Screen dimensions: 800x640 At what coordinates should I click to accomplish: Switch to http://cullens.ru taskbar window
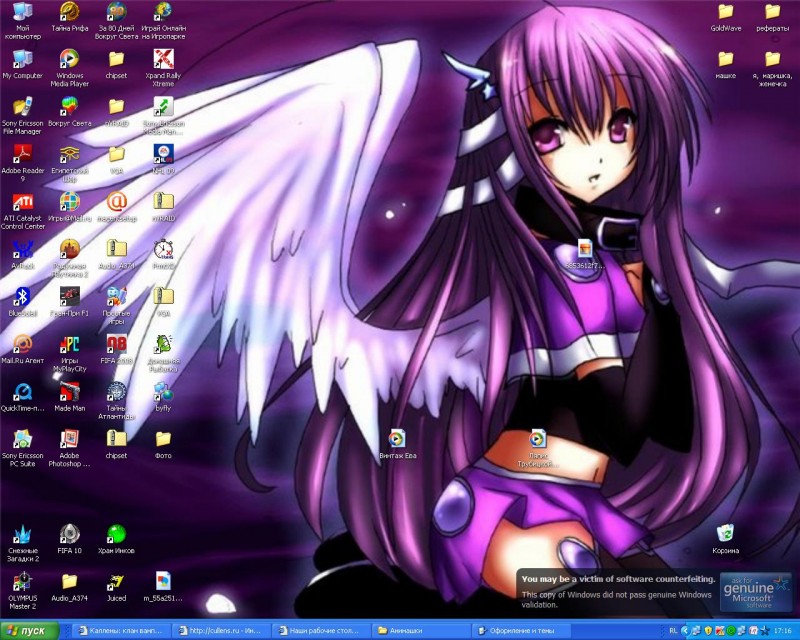click(222, 631)
